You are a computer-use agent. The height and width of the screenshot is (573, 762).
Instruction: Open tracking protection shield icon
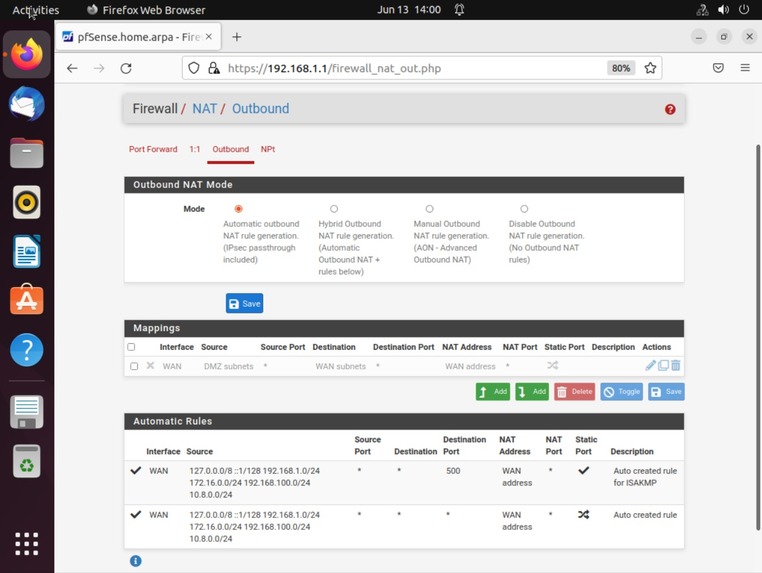click(x=193, y=68)
